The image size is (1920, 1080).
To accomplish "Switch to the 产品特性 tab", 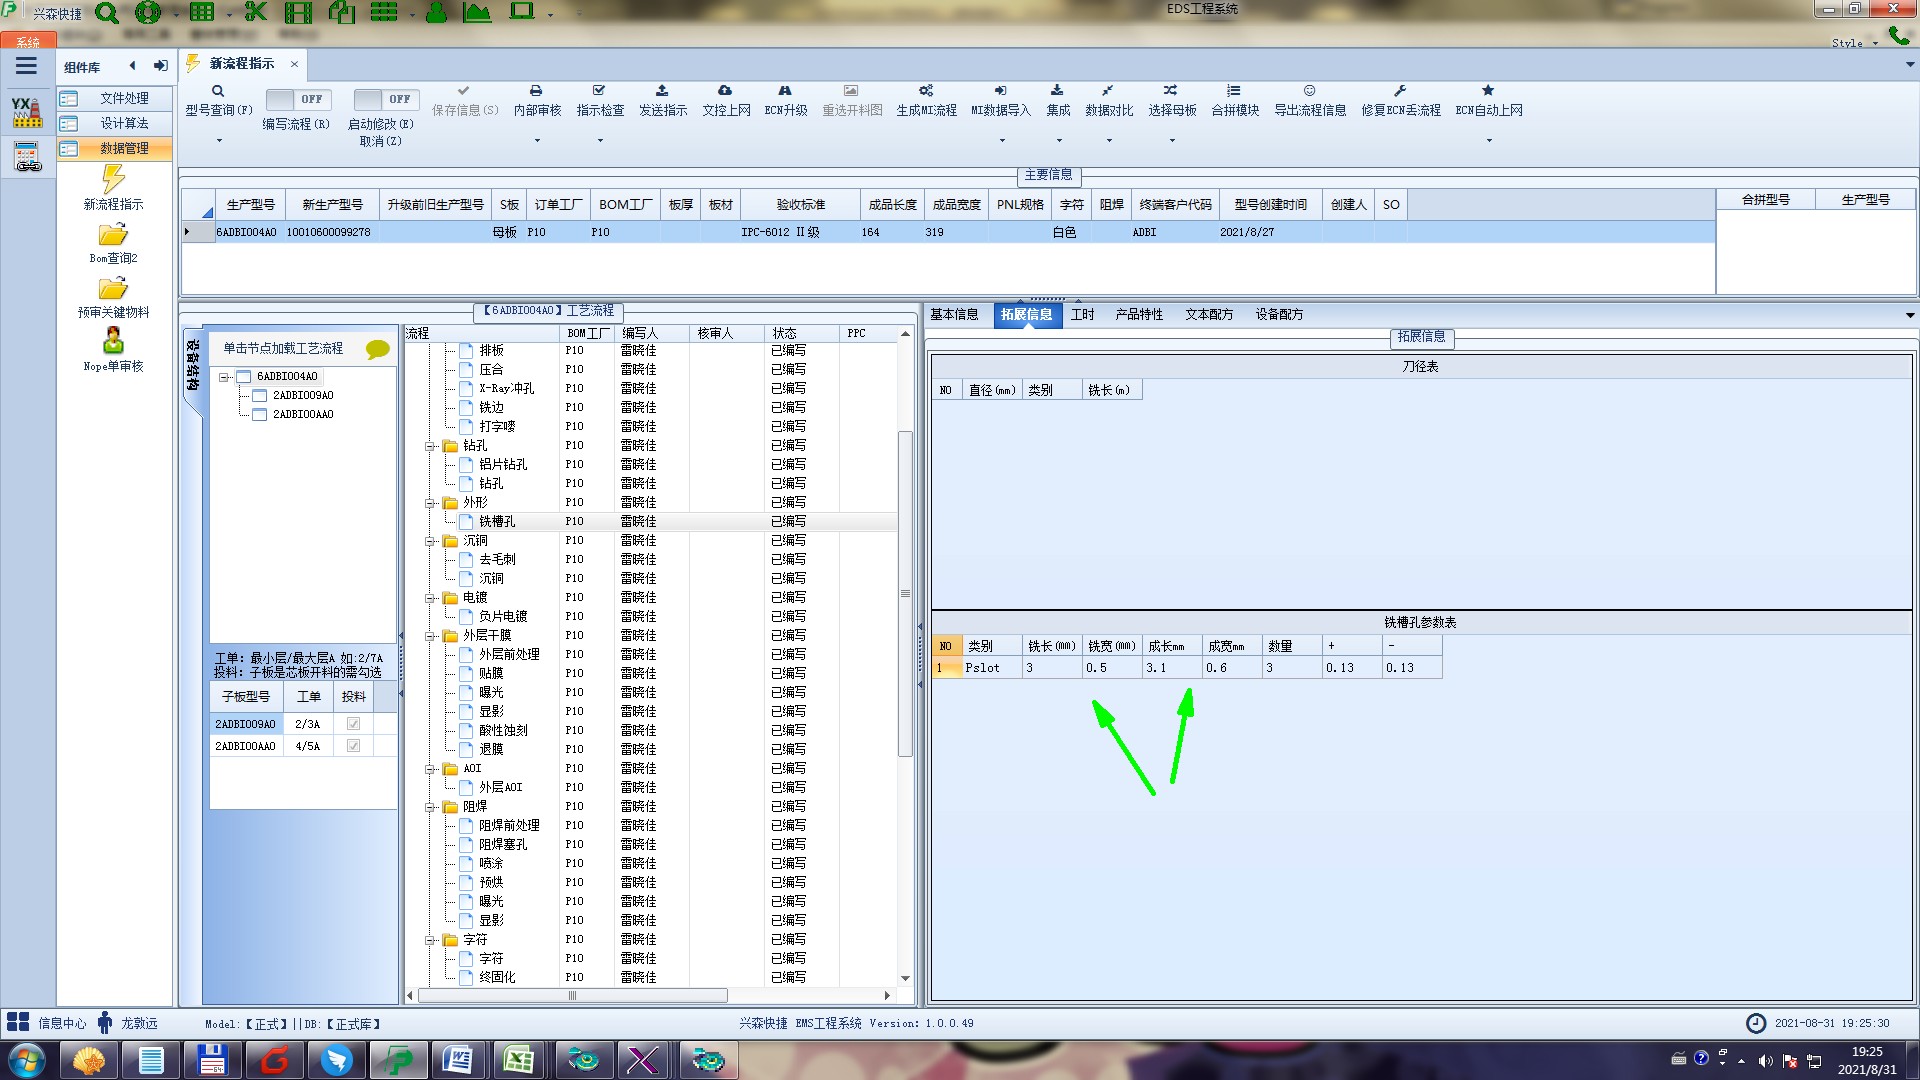I will 1139,314.
